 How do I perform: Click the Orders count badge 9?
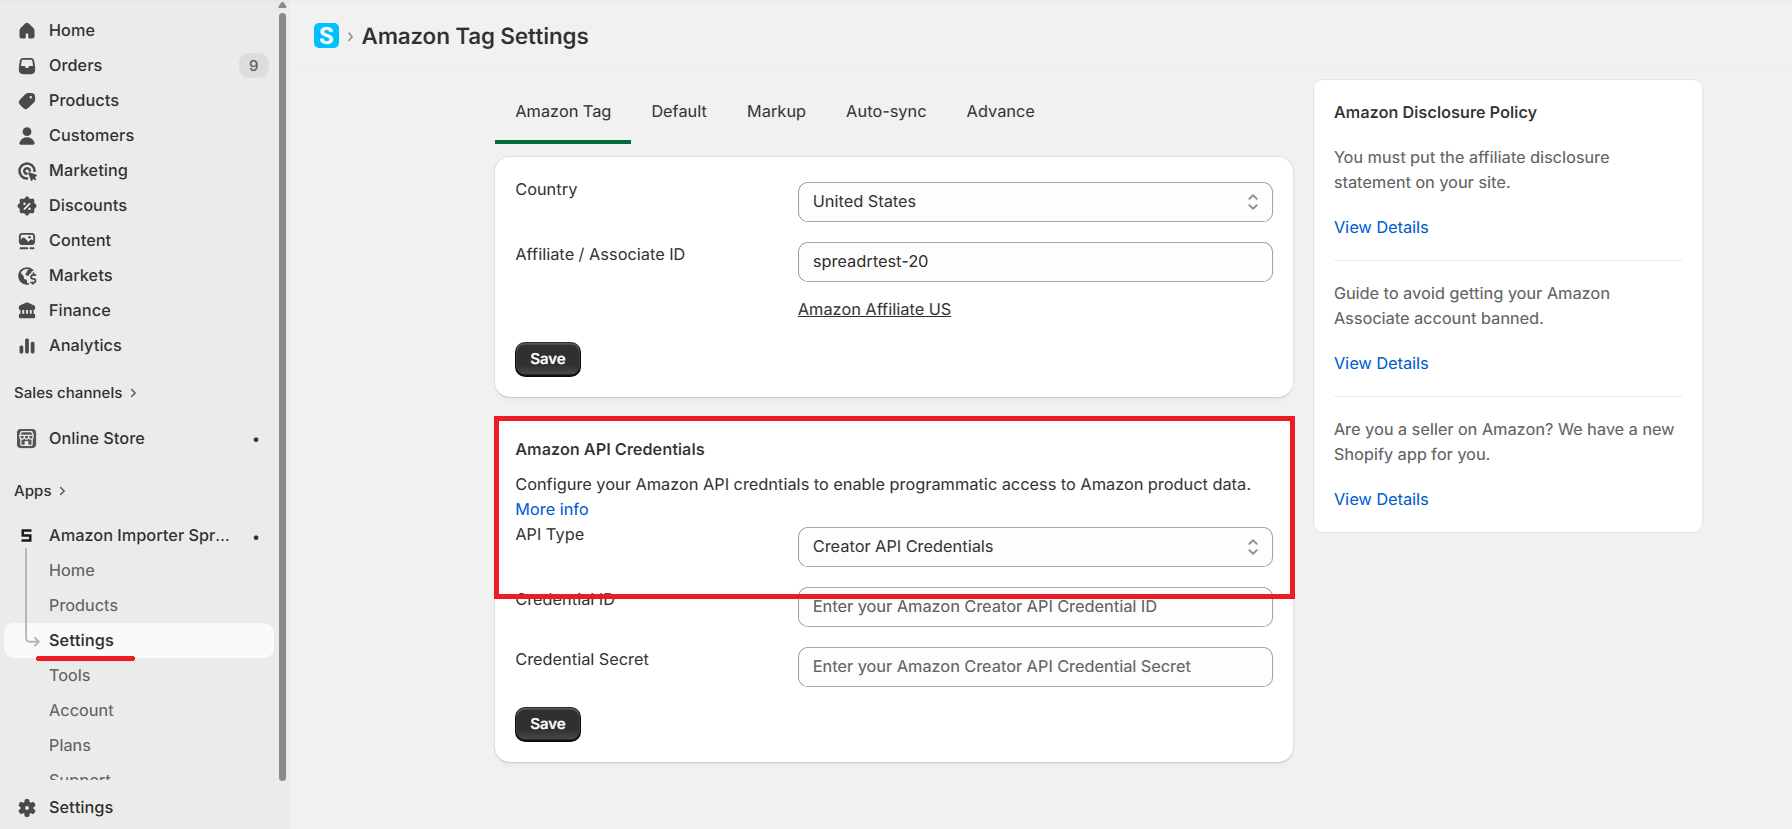pos(253,66)
